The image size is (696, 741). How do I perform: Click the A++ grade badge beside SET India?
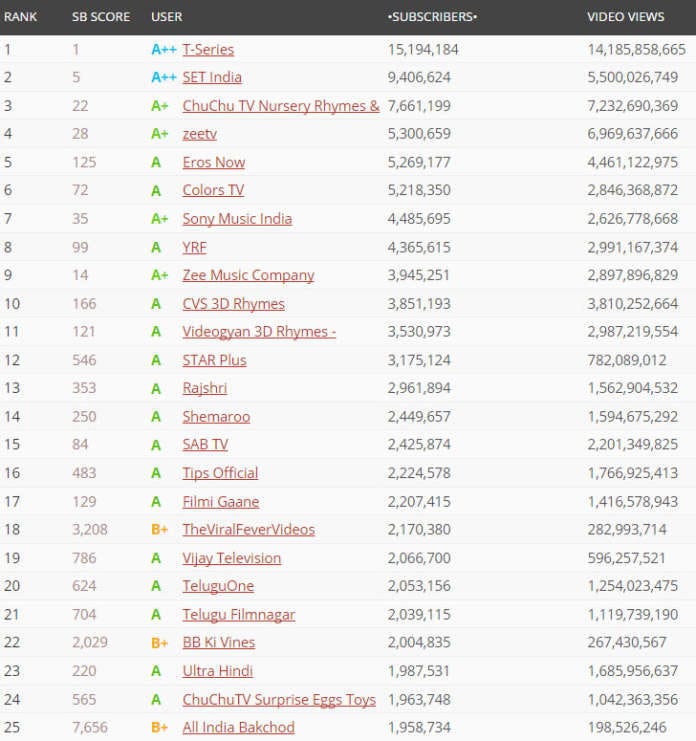pos(163,77)
